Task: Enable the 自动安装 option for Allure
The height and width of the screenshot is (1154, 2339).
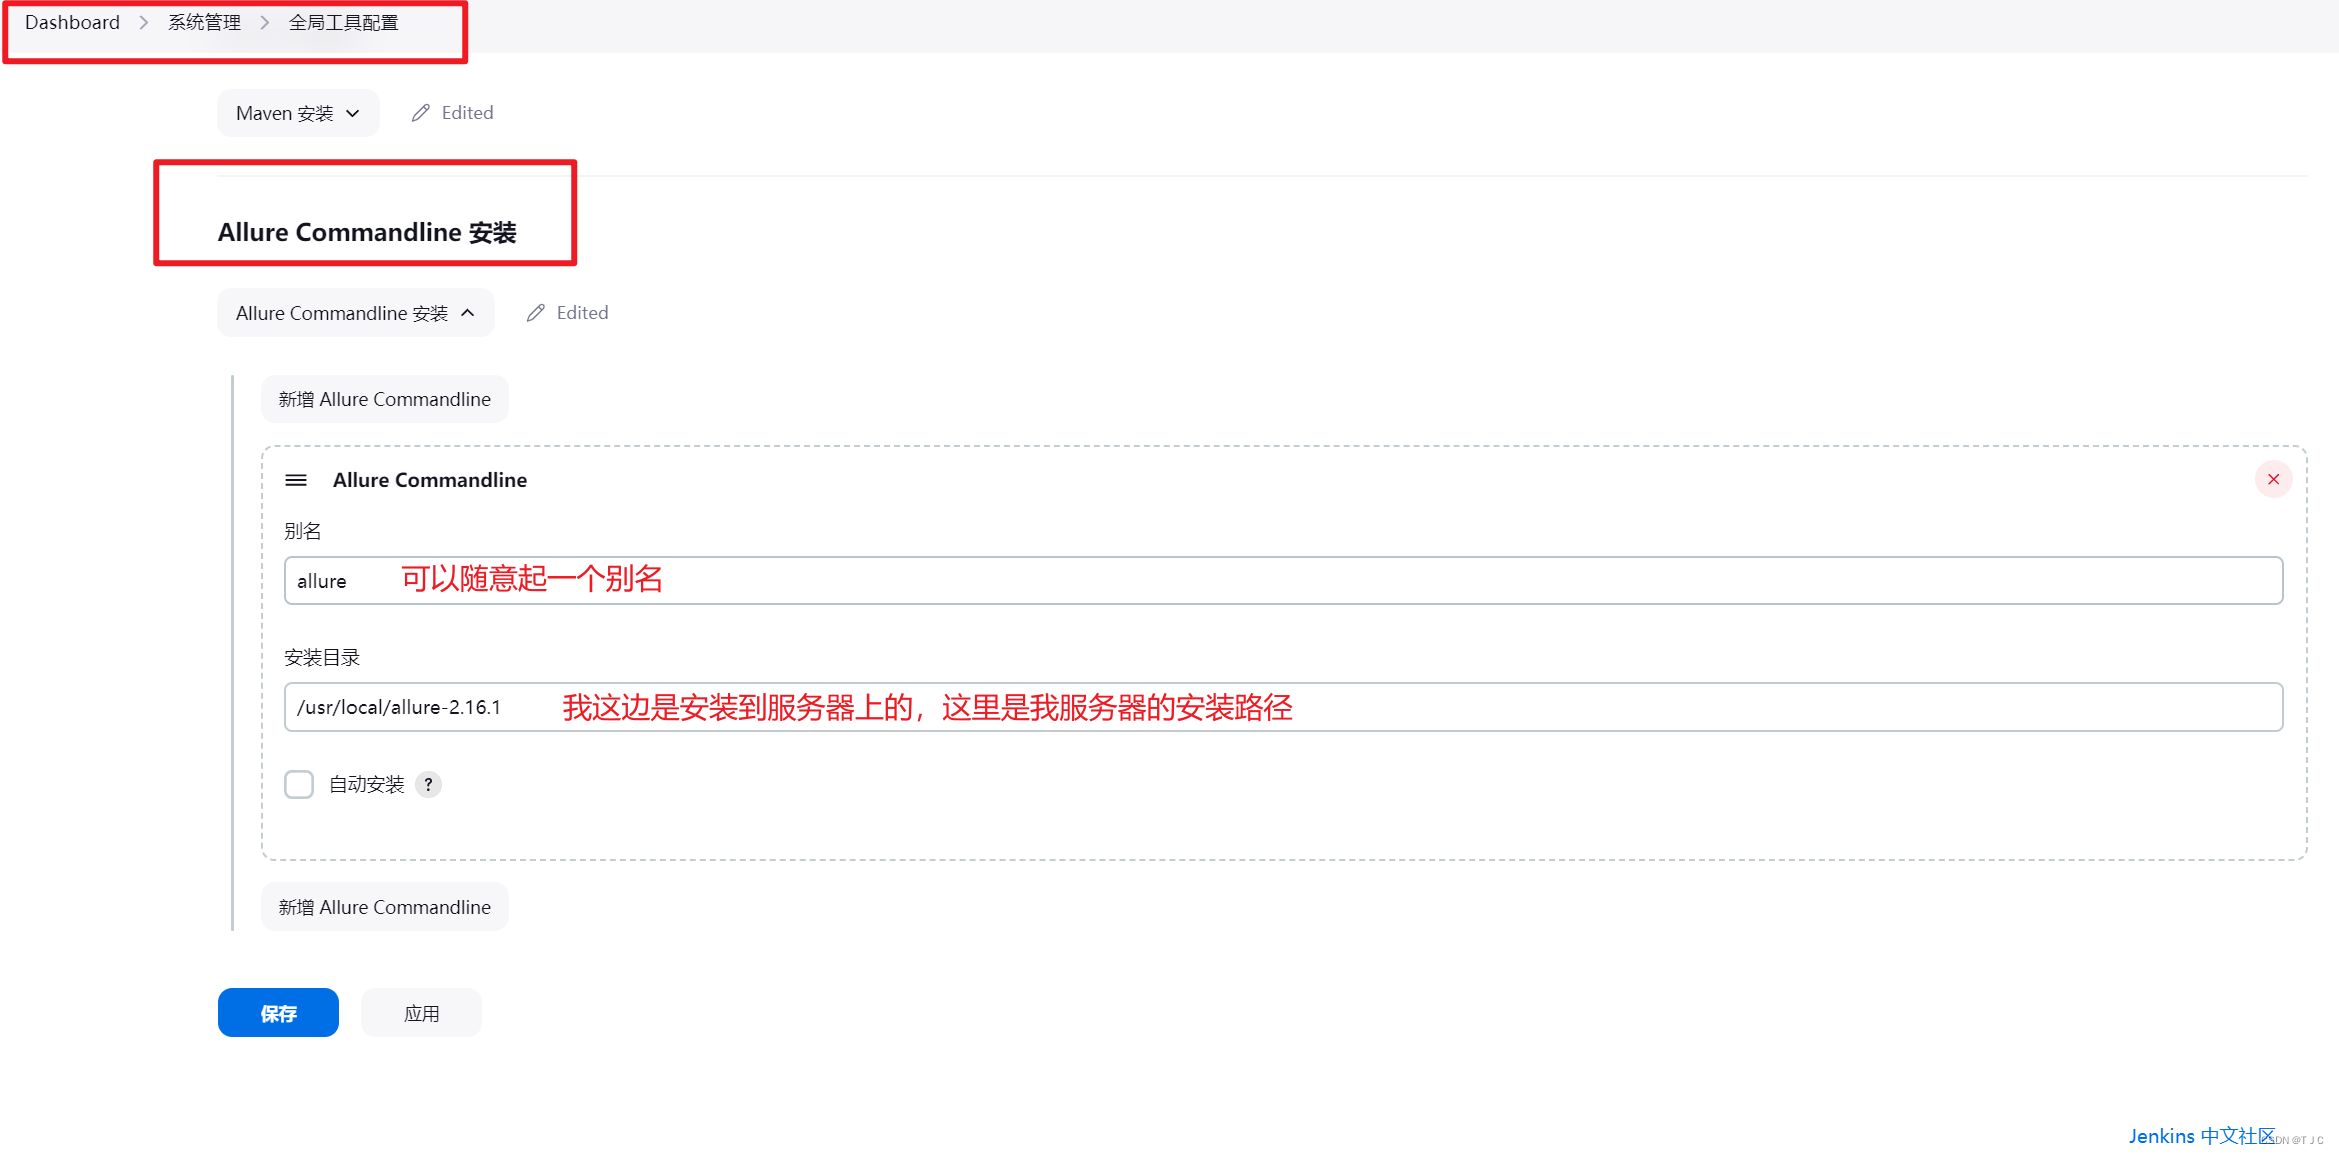Action: (298, 783)
